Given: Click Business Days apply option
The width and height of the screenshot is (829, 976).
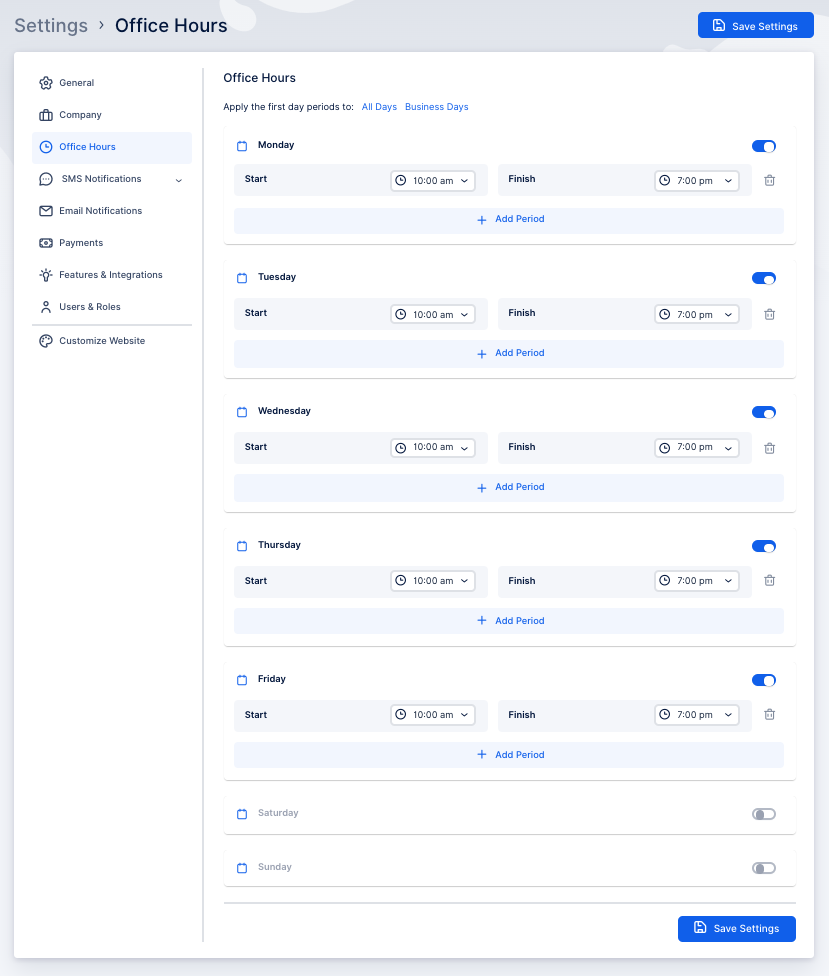Looking at the screenshot, I should point(436,106).
